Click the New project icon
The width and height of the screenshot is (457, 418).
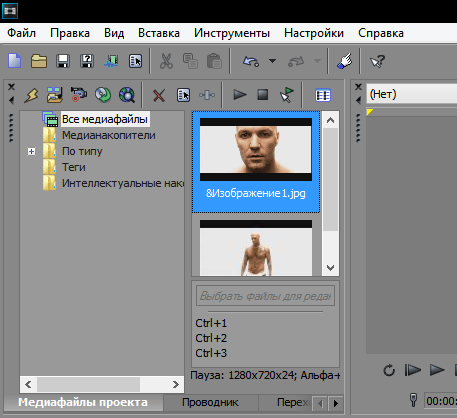point(14,61)
